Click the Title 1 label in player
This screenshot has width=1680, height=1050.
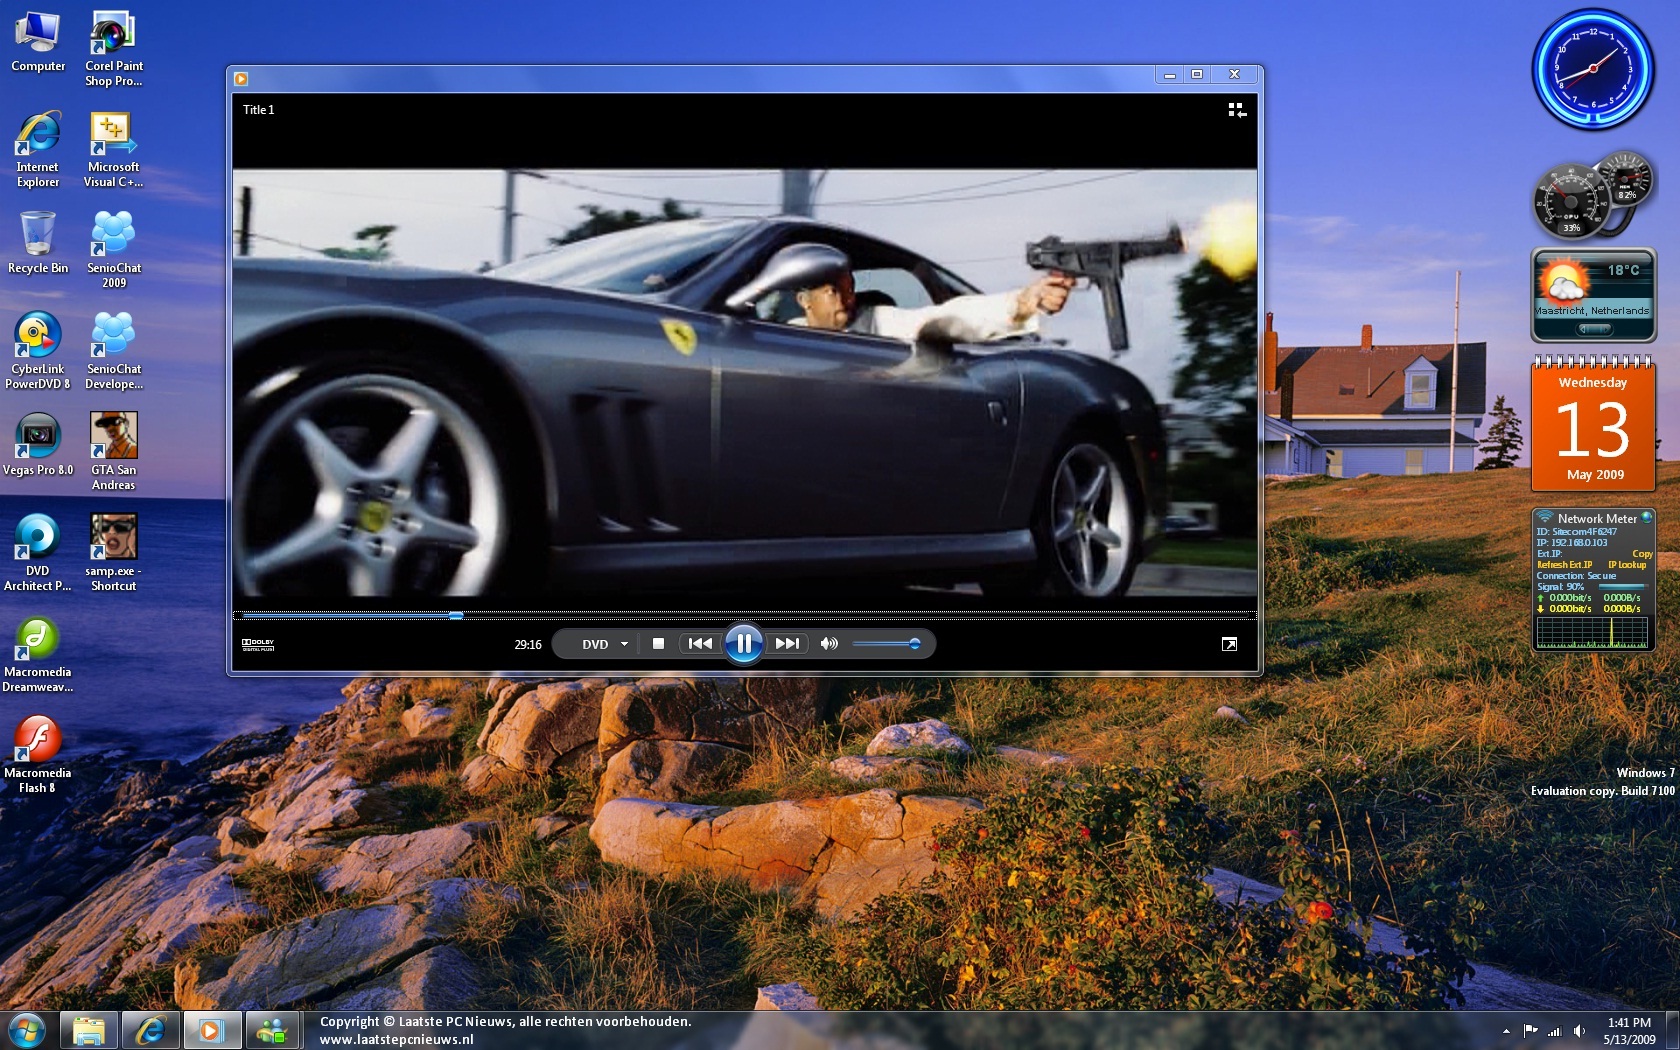click(258, 110)
